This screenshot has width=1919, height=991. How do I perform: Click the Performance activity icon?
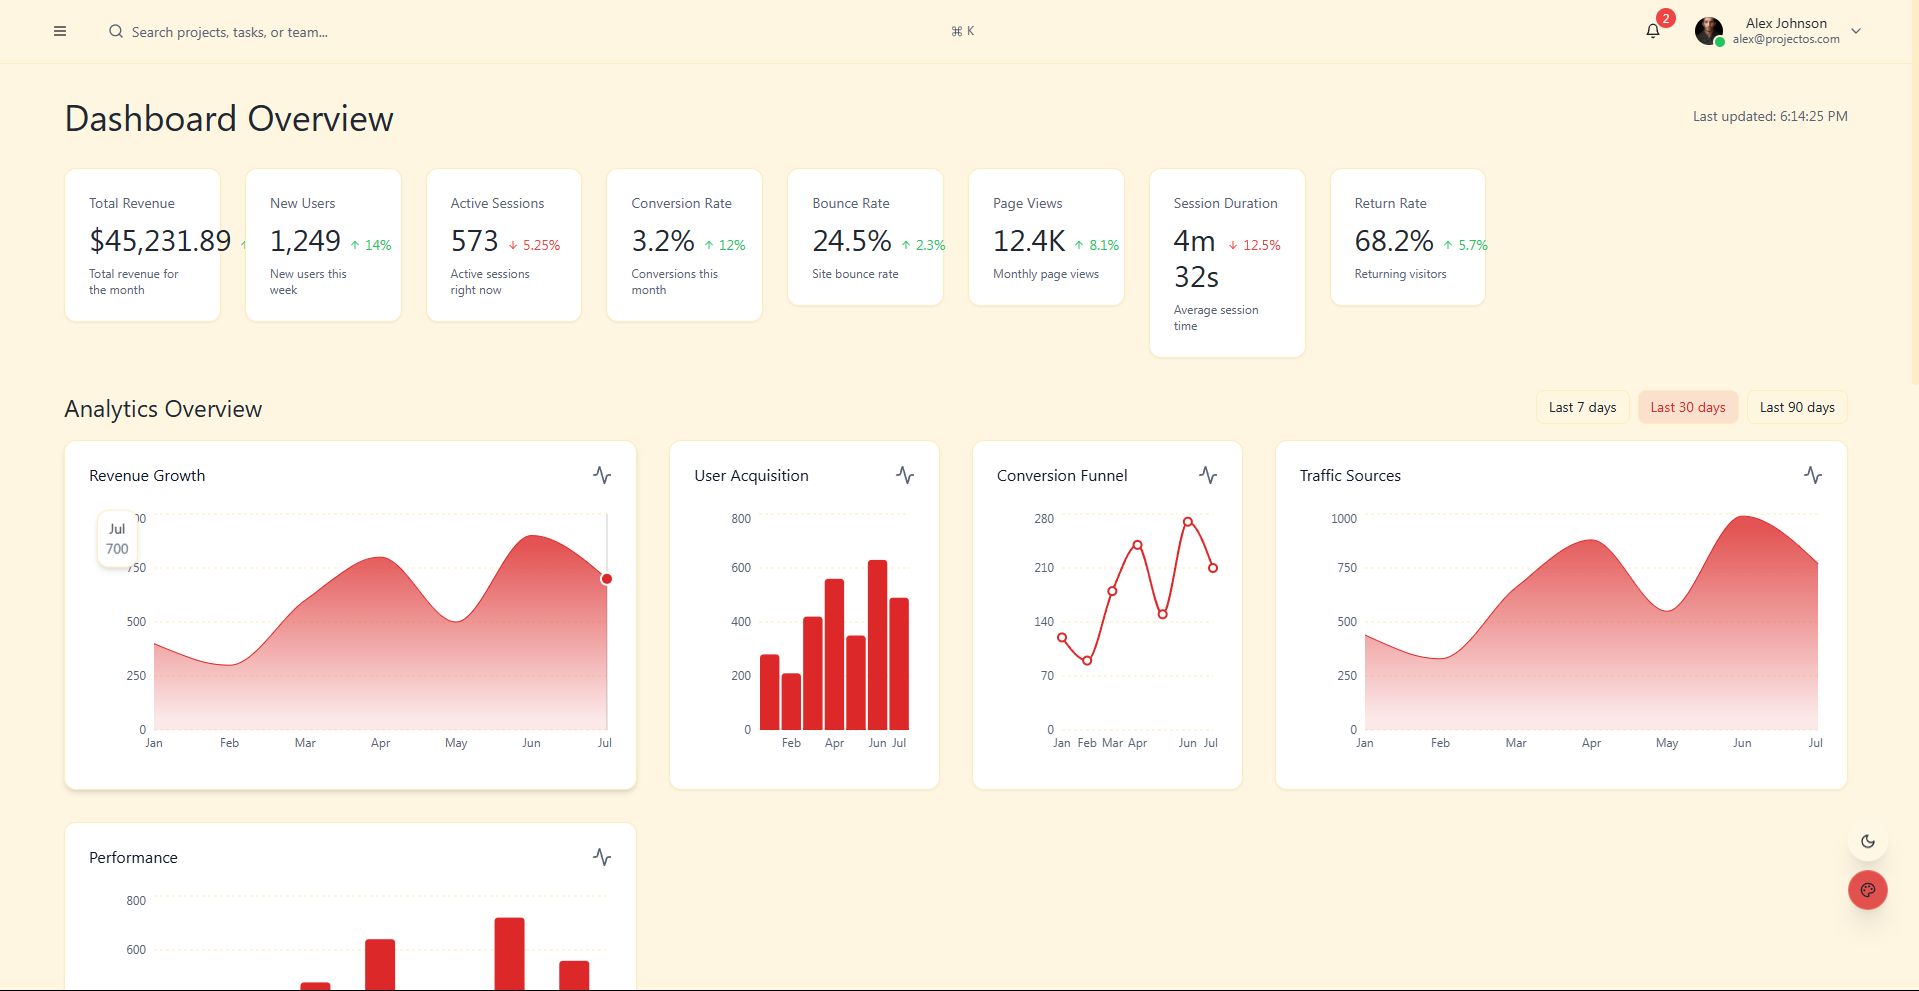(x=602, y=857)
